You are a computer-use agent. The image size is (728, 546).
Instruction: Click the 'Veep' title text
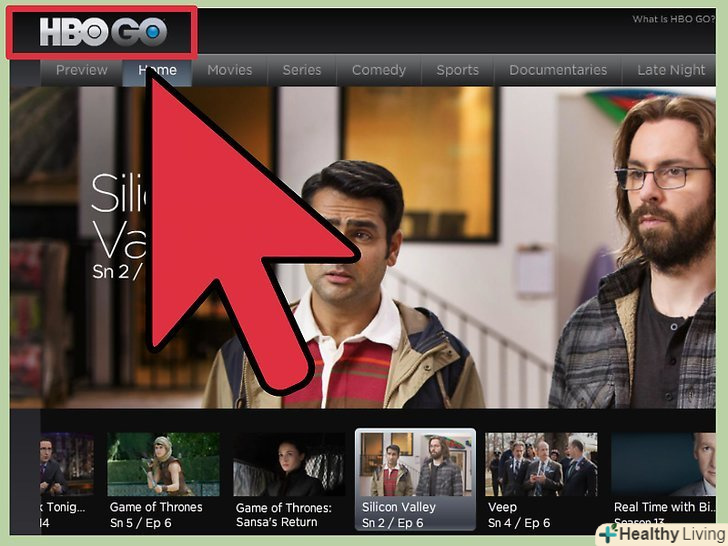pyautogui.click(x=502, y=507)
